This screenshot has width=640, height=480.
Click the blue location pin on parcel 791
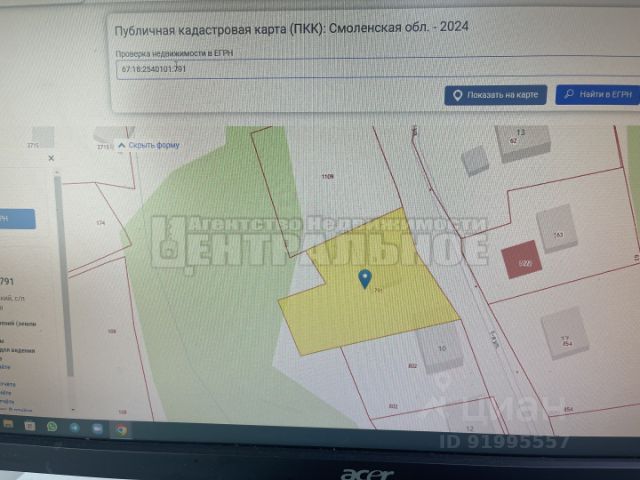[364, 279]
